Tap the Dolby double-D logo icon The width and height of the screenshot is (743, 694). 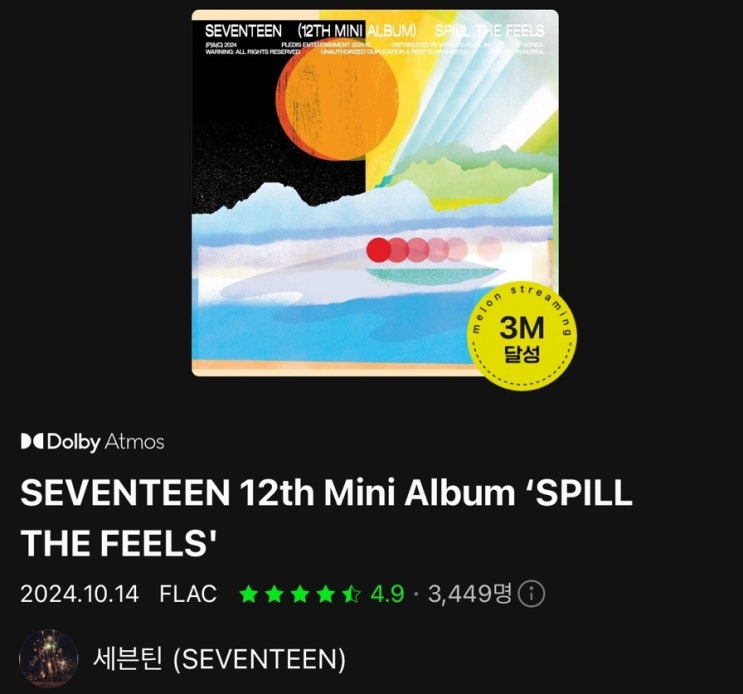32,442
